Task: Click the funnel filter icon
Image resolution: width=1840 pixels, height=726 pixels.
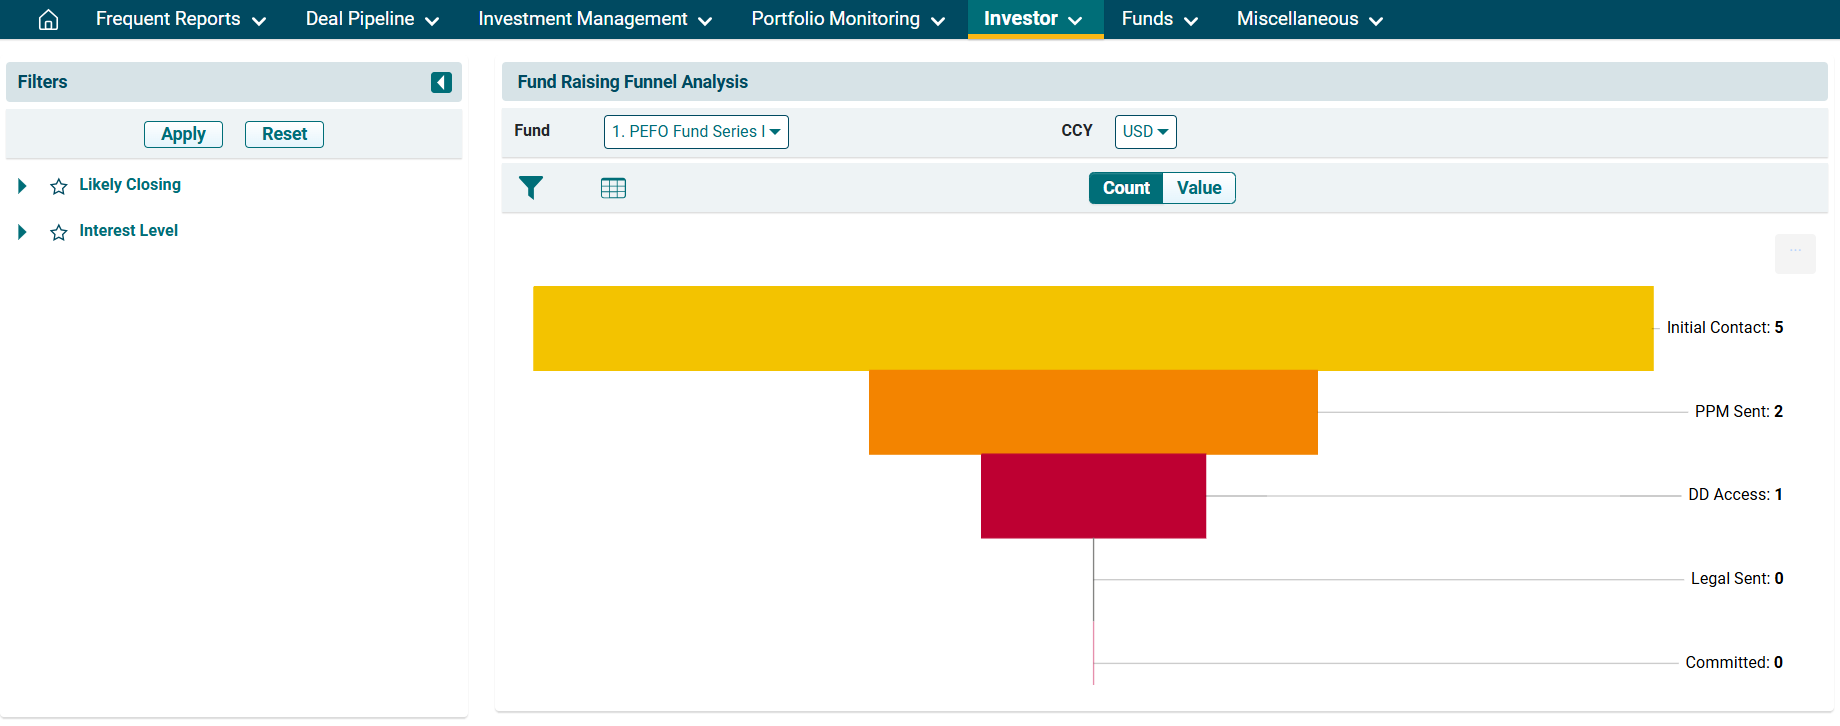Action: (531, 188)
